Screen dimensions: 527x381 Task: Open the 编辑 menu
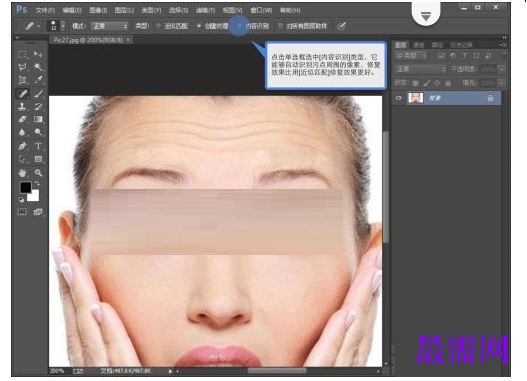(72, 10)
